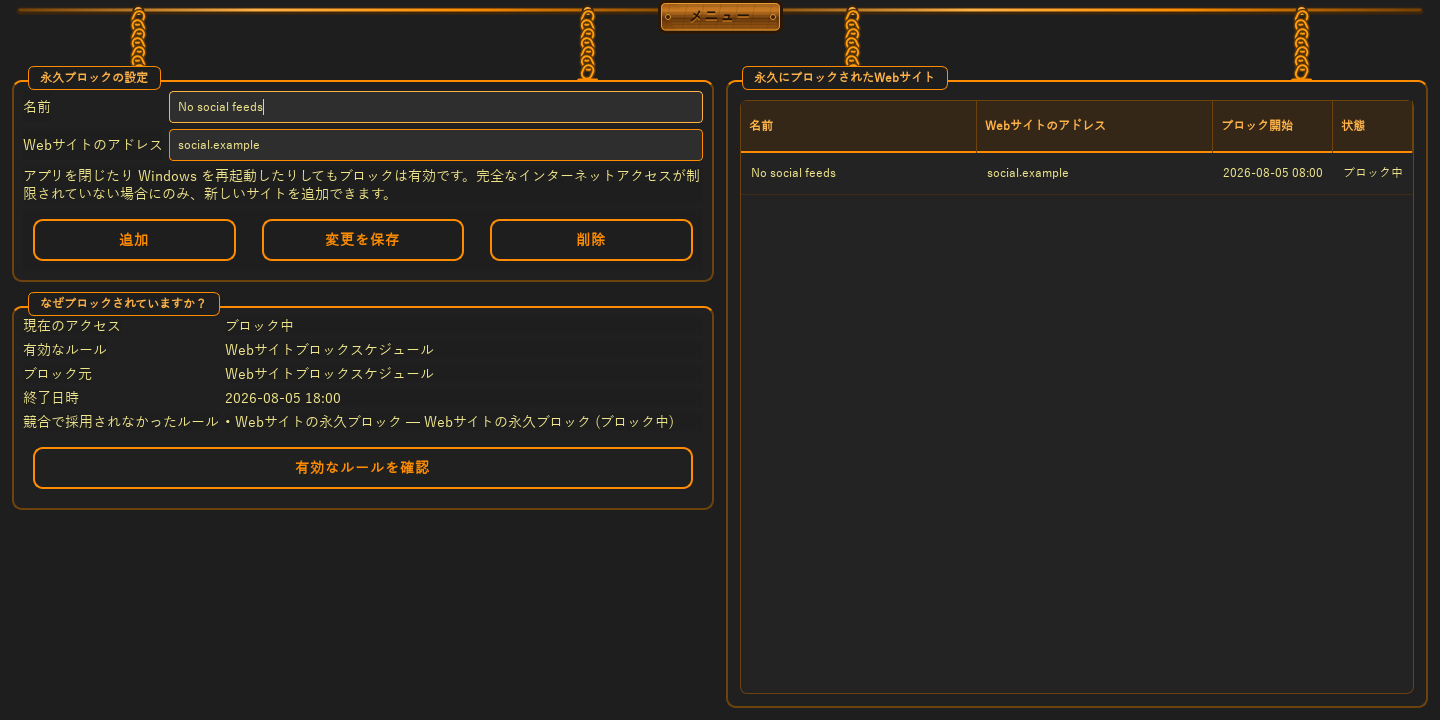Click the 削除 button
This screenshot has height=720, width=1440.
[591, 240]
